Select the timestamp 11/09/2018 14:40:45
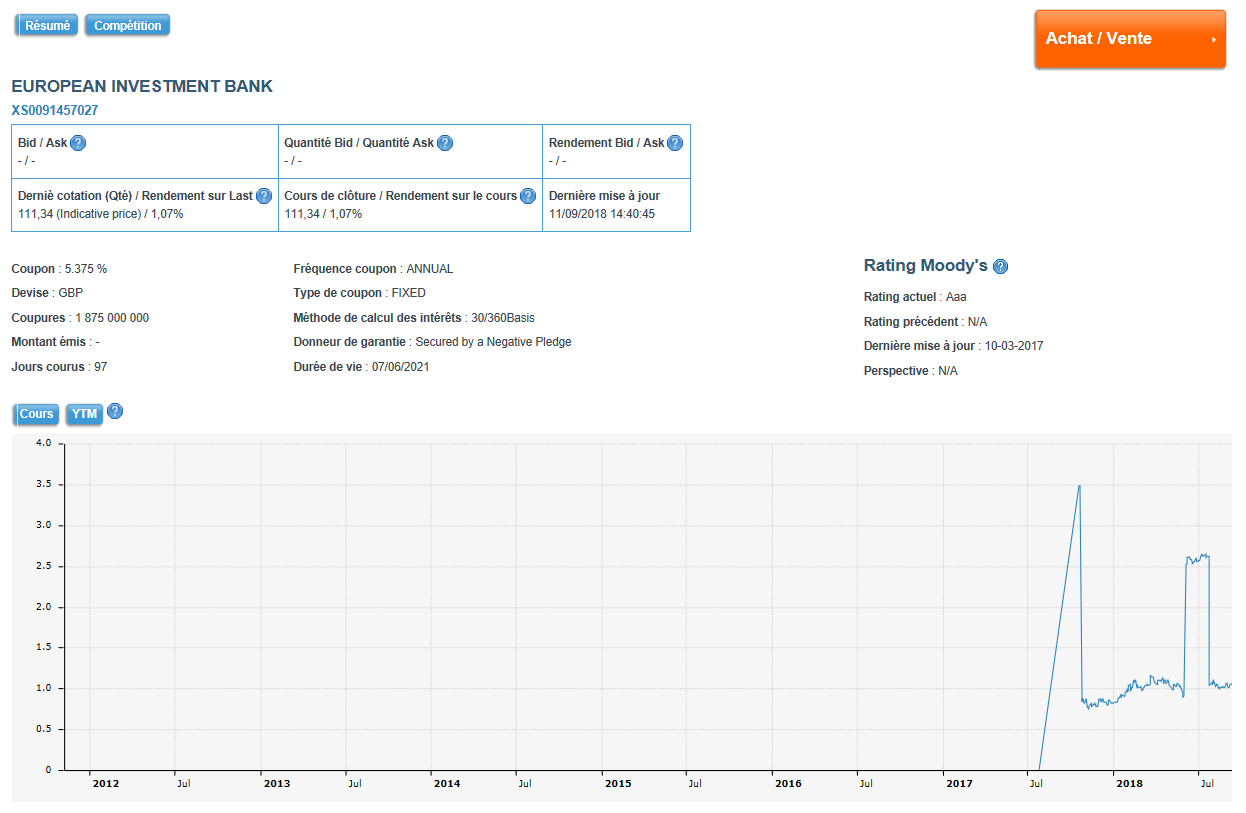Screen dimensions: 1246x813 602,214
